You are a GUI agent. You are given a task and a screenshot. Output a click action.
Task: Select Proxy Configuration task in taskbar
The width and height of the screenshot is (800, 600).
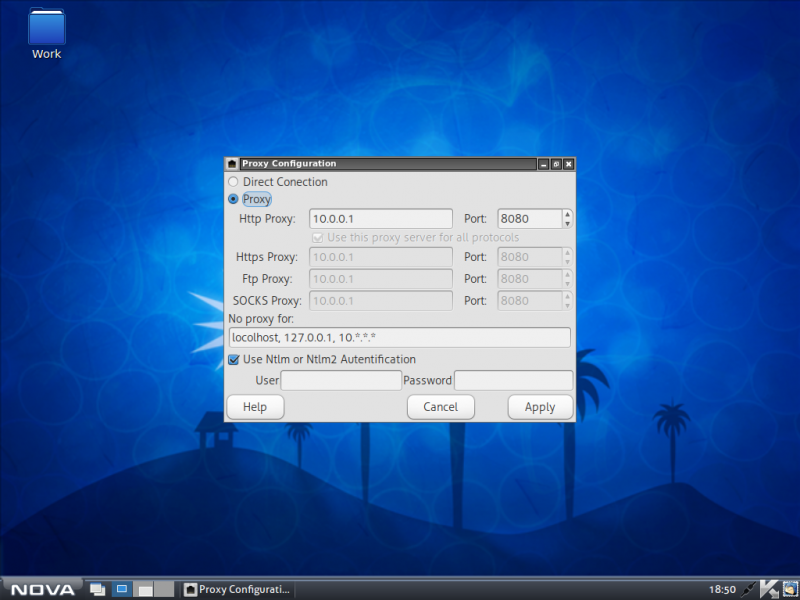click(238, 589)
